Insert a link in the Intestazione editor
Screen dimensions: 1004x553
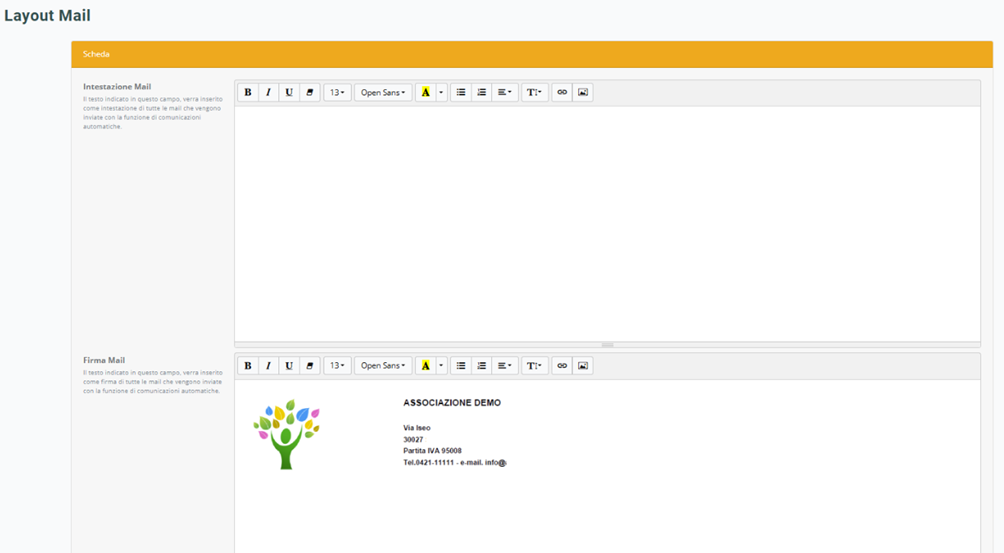point(562,92)
